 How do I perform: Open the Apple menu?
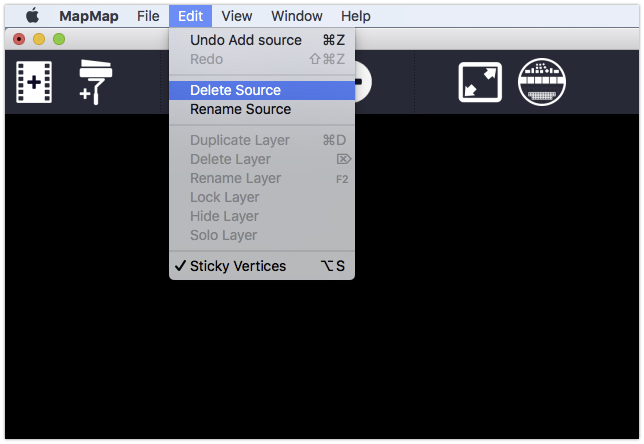point(32,16)
